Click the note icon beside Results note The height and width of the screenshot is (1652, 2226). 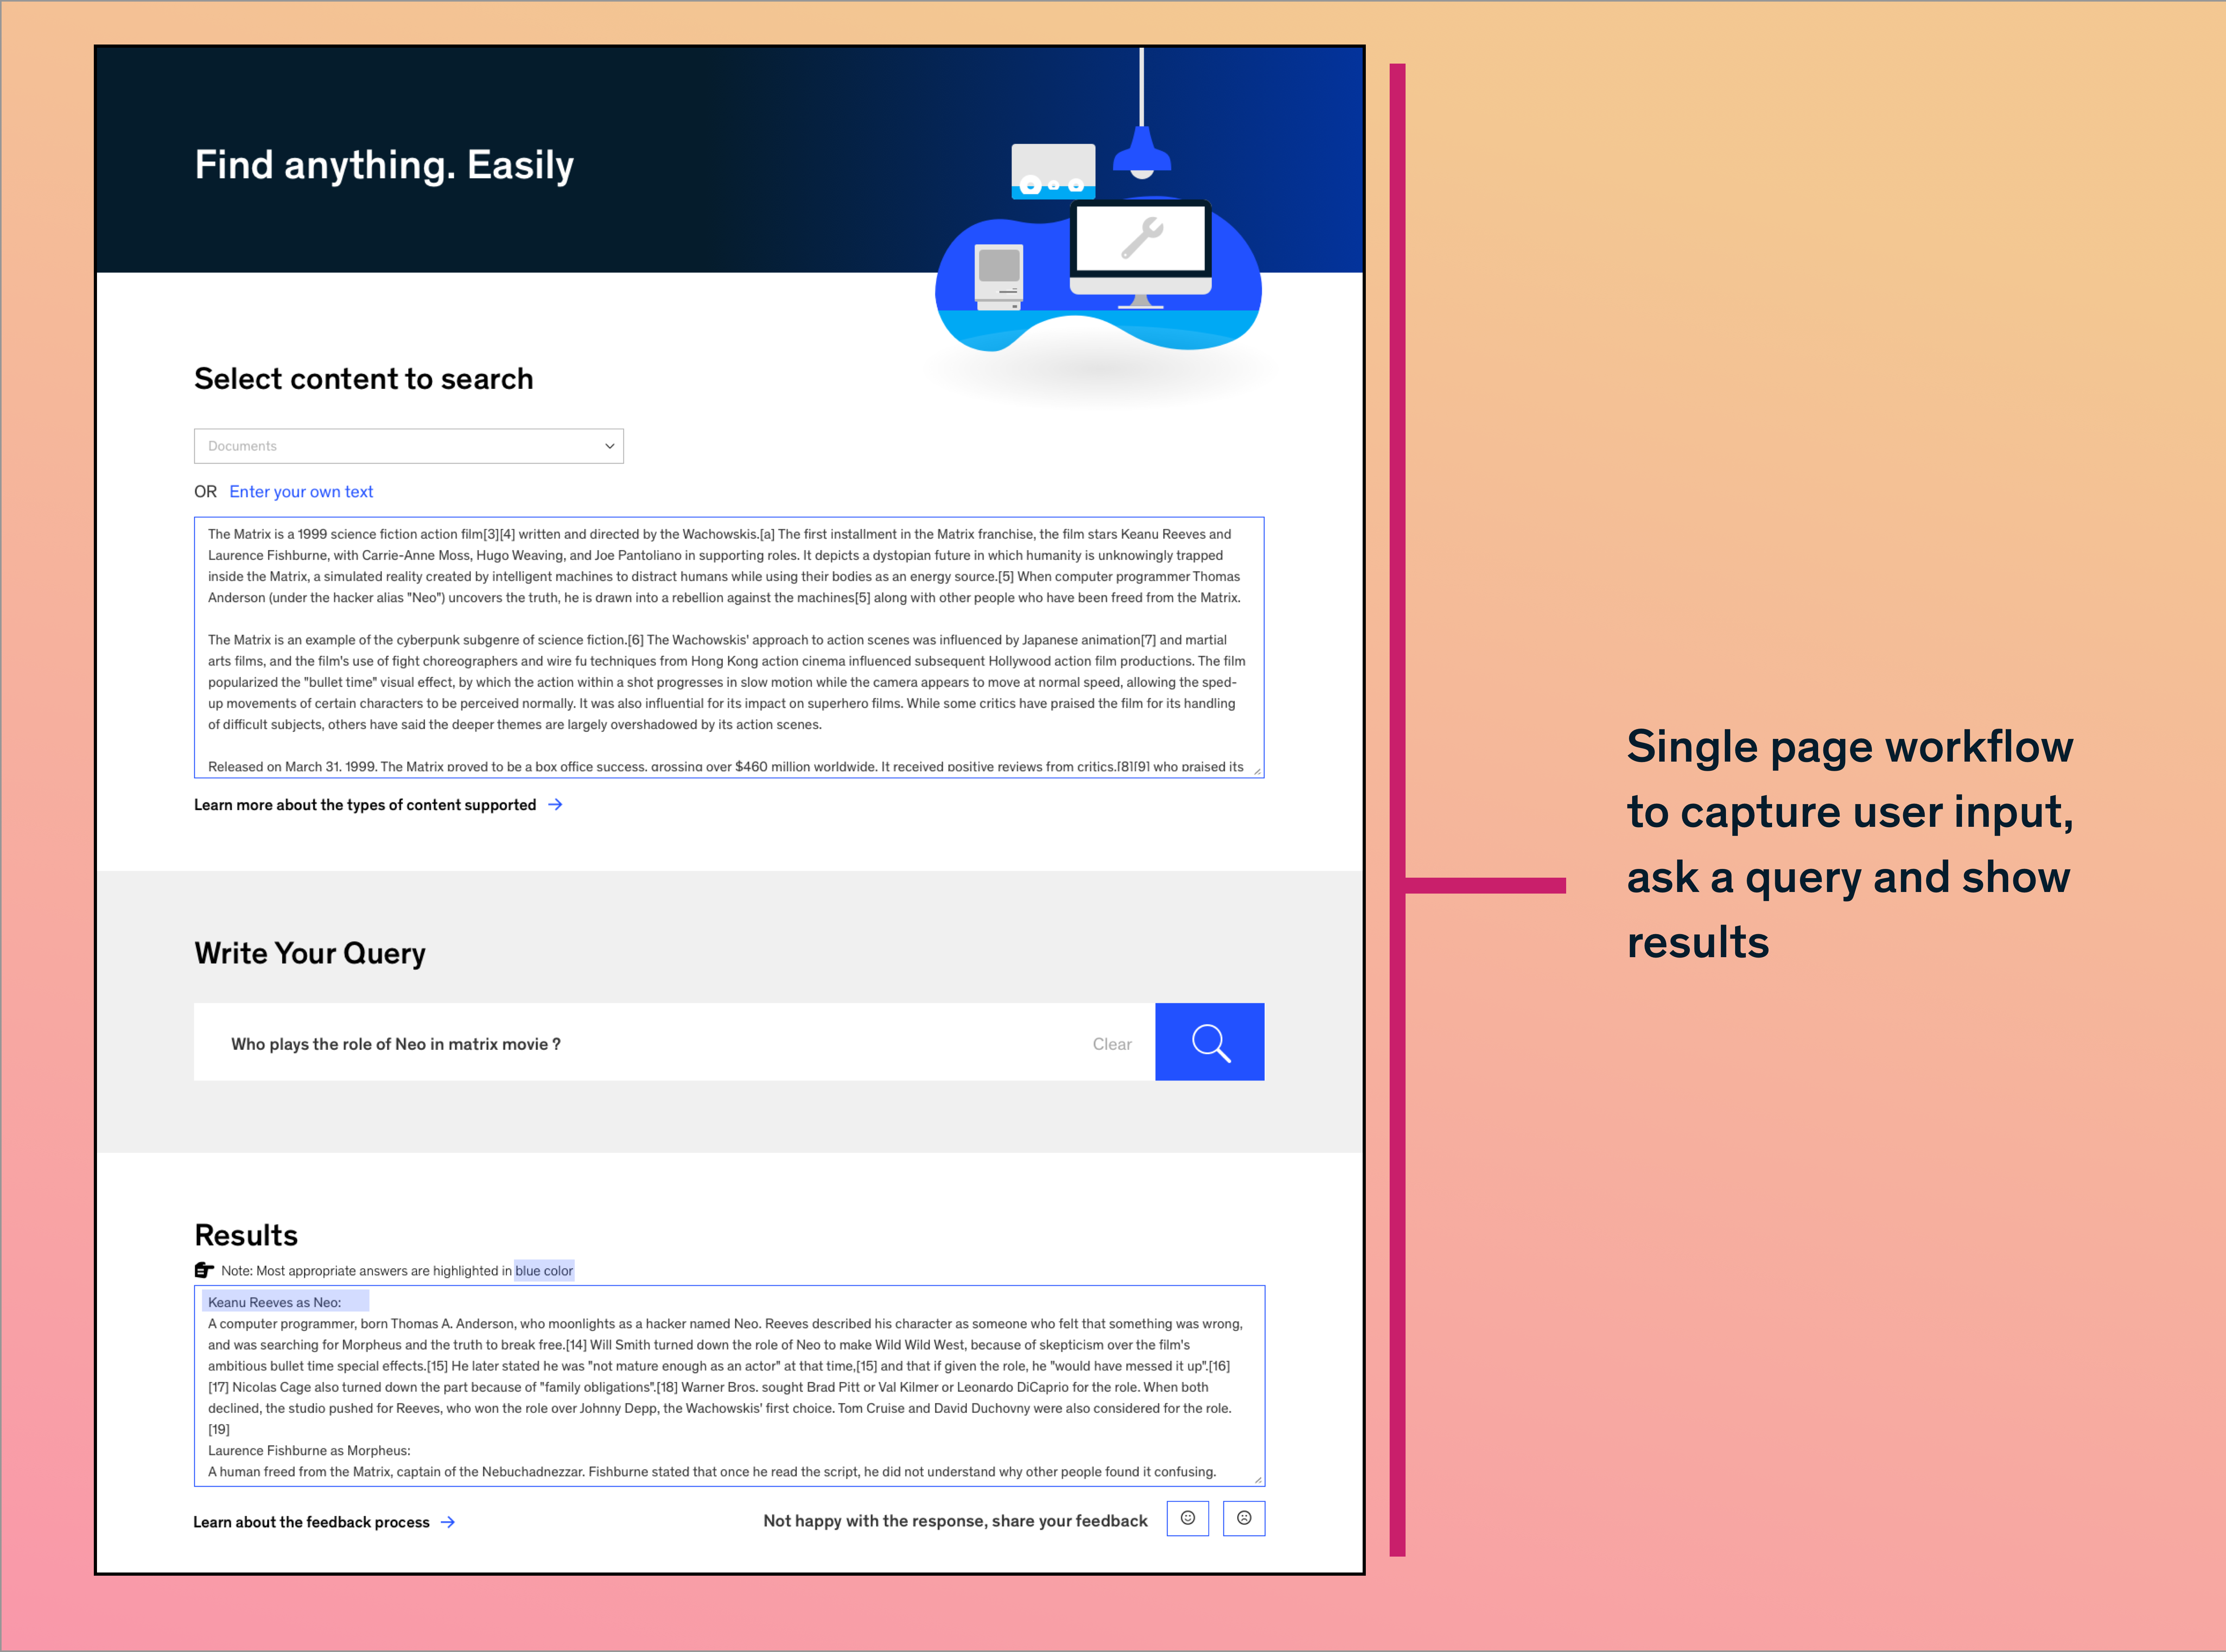coord(204,1270)
